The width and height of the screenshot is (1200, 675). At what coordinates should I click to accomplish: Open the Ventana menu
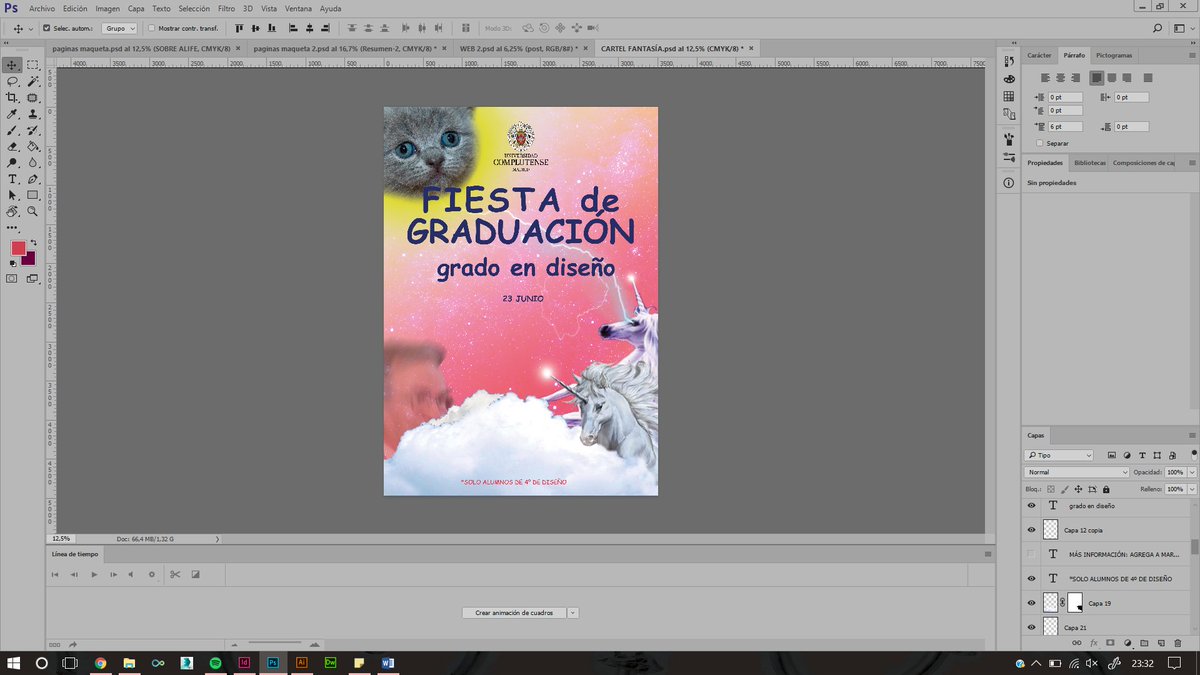pyautogui.click(x=298, y=8)
